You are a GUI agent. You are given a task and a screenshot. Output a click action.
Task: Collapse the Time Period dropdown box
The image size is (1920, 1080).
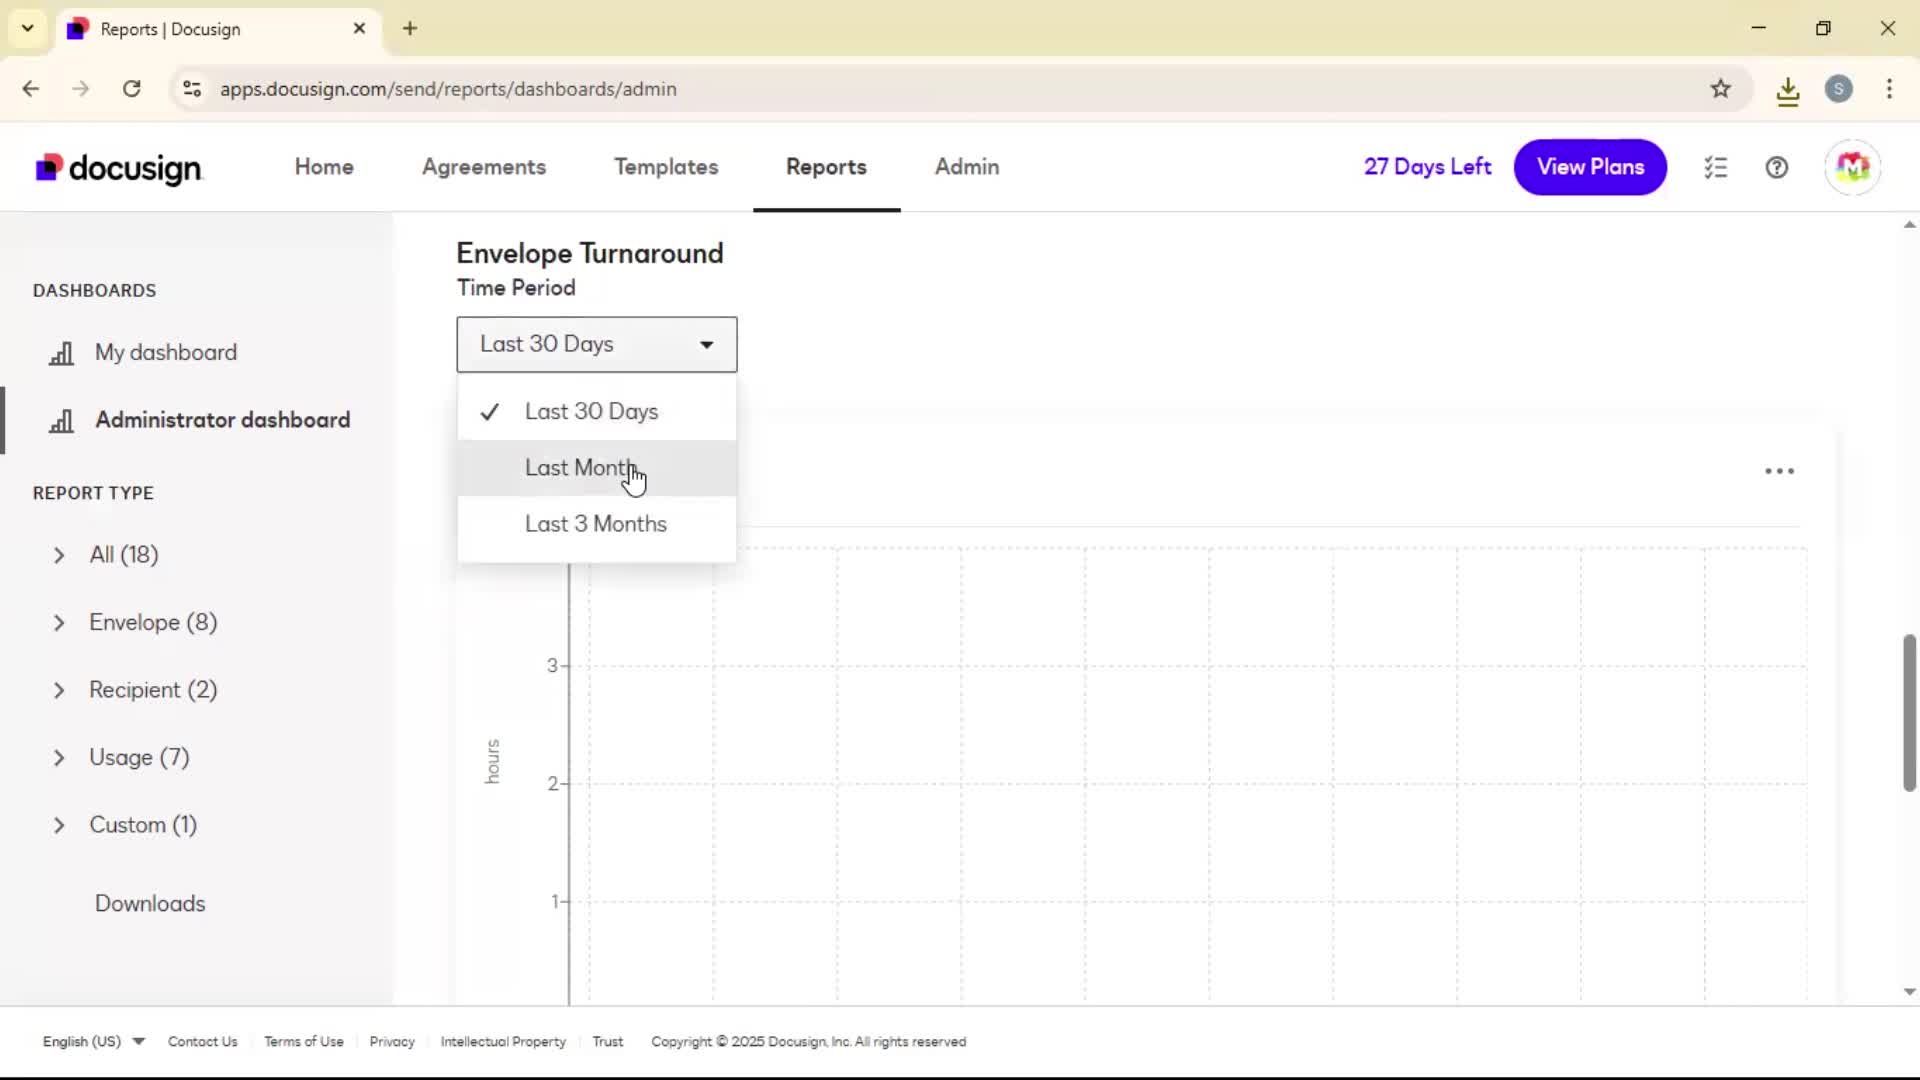point(596,345)
